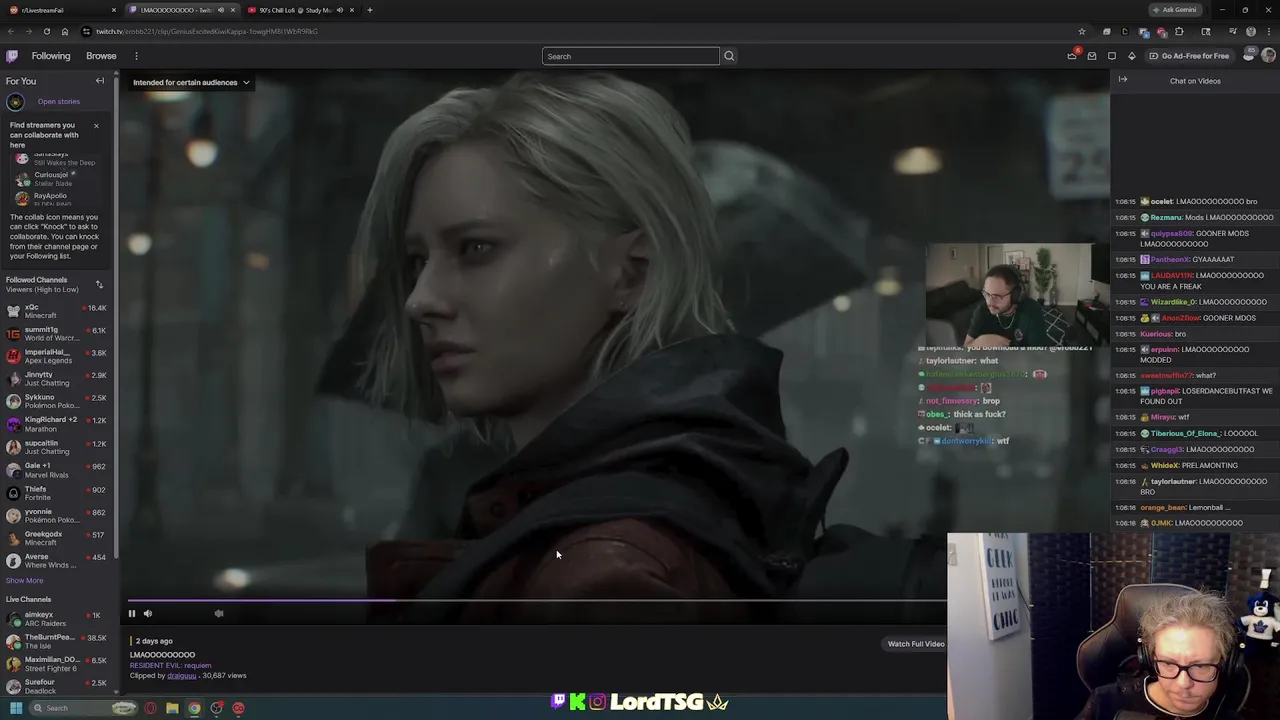Open Twitch more options three-dot menu
The width and height of the screenshot is (1280, 720).
click(136, 56)
